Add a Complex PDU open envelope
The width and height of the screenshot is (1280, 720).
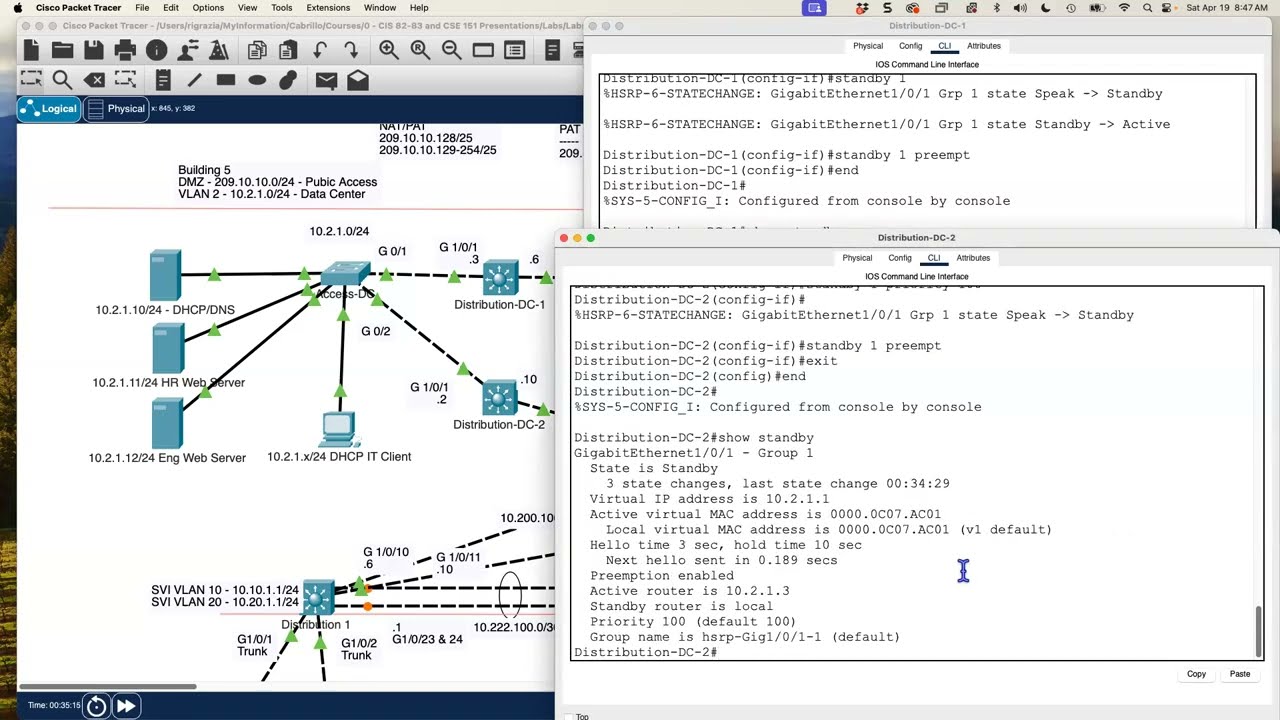pos(358,80)
